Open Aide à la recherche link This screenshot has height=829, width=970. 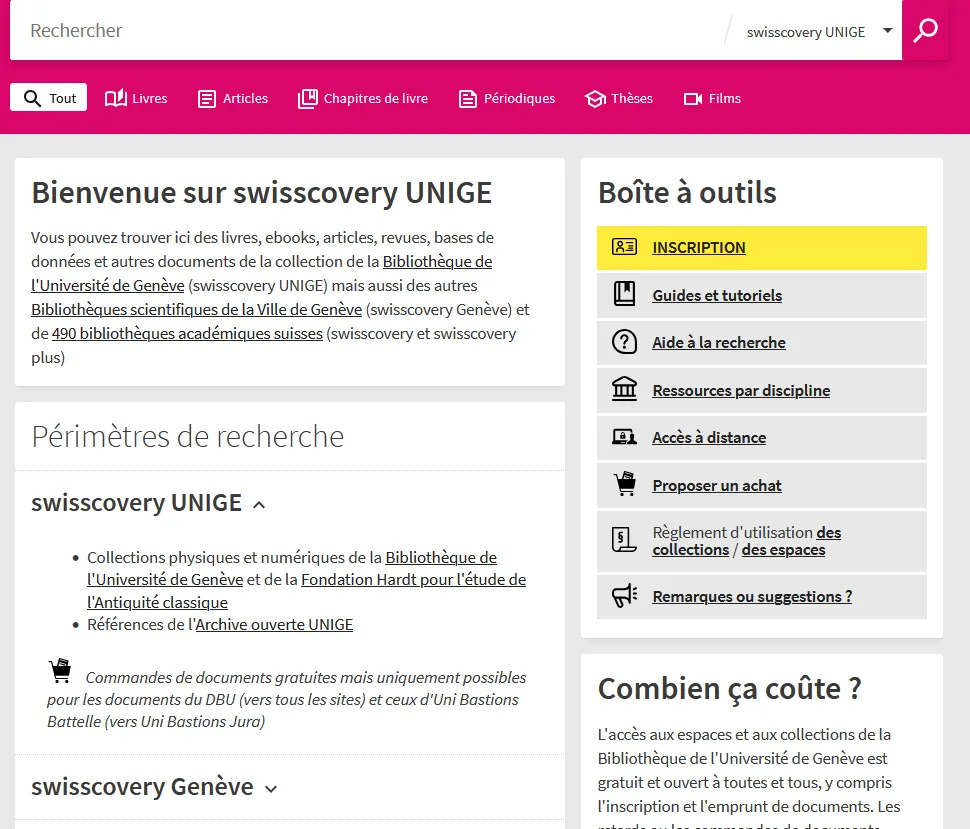[x=719, y=343]
